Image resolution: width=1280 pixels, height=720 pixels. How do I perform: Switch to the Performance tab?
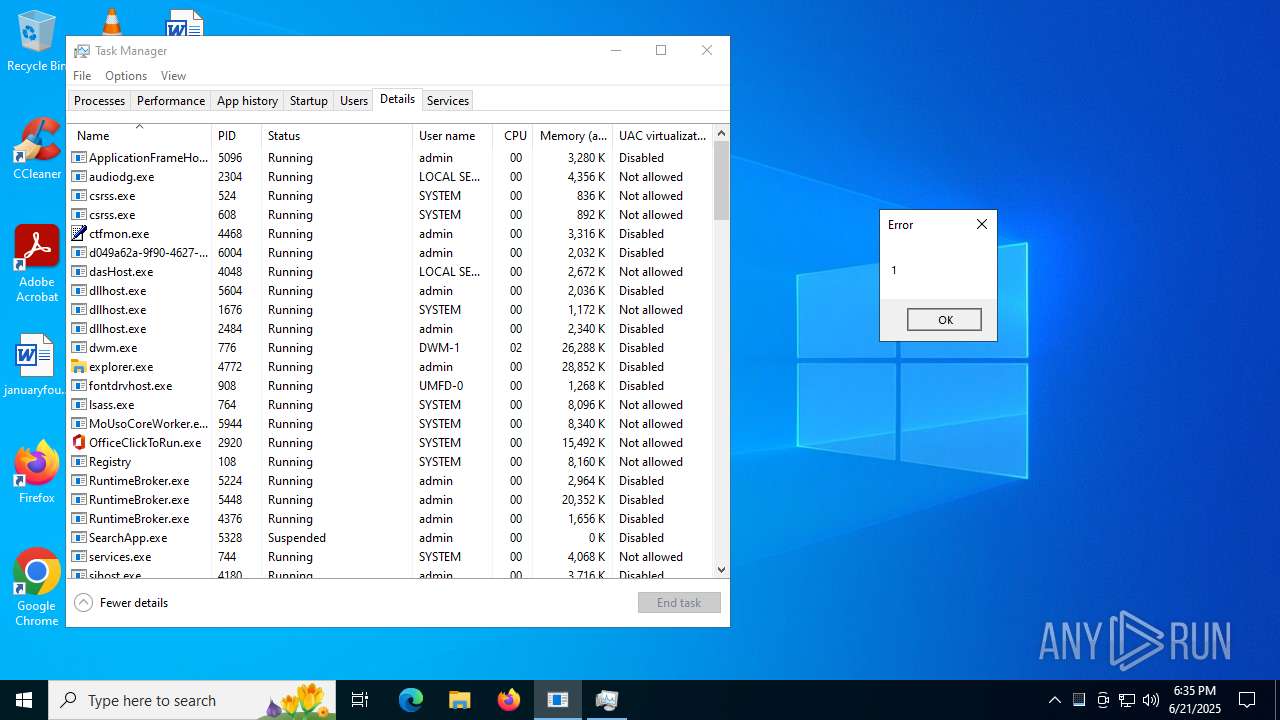coord(171,101)
